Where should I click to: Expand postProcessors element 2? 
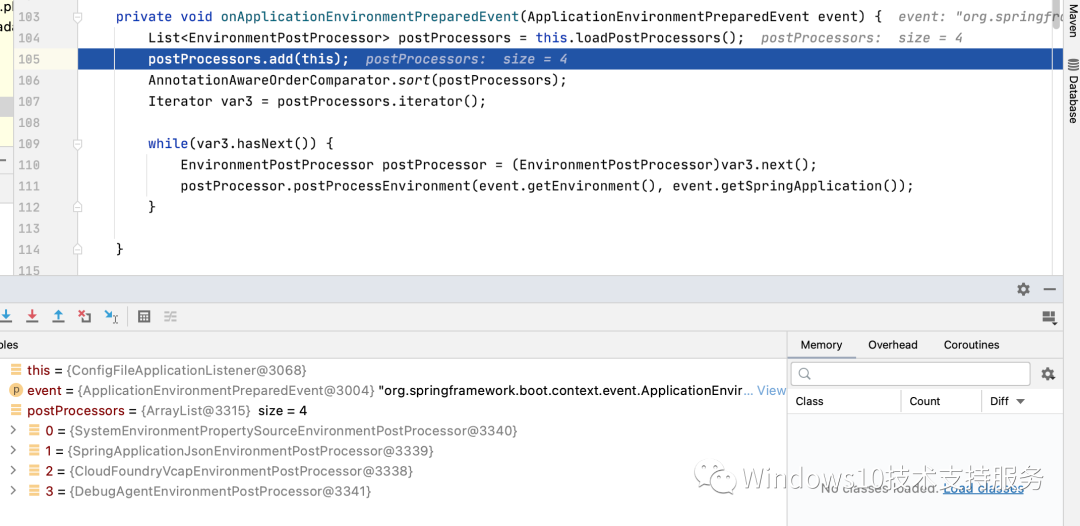[12, 471]
